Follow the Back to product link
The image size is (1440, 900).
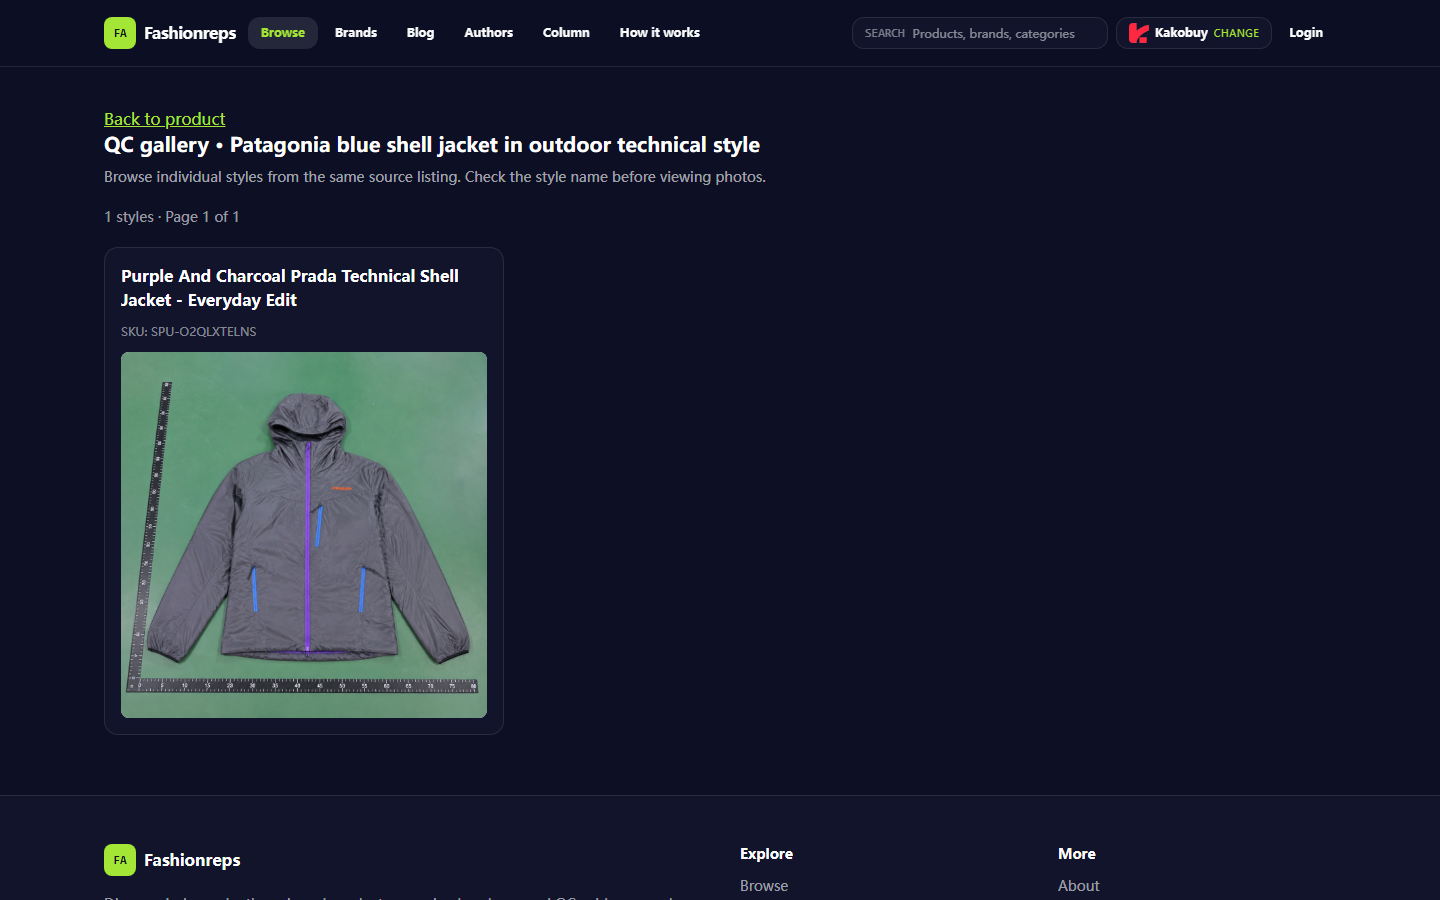coord(165,119)
